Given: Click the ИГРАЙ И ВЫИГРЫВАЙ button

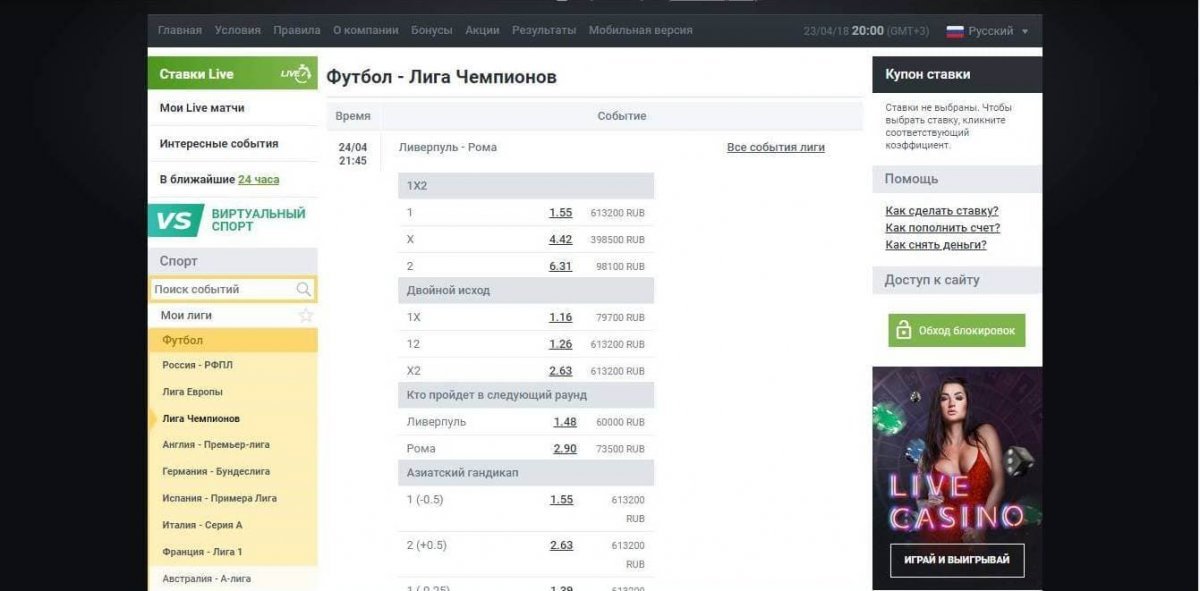Looking at the screenshot, I should coord(957,560).
